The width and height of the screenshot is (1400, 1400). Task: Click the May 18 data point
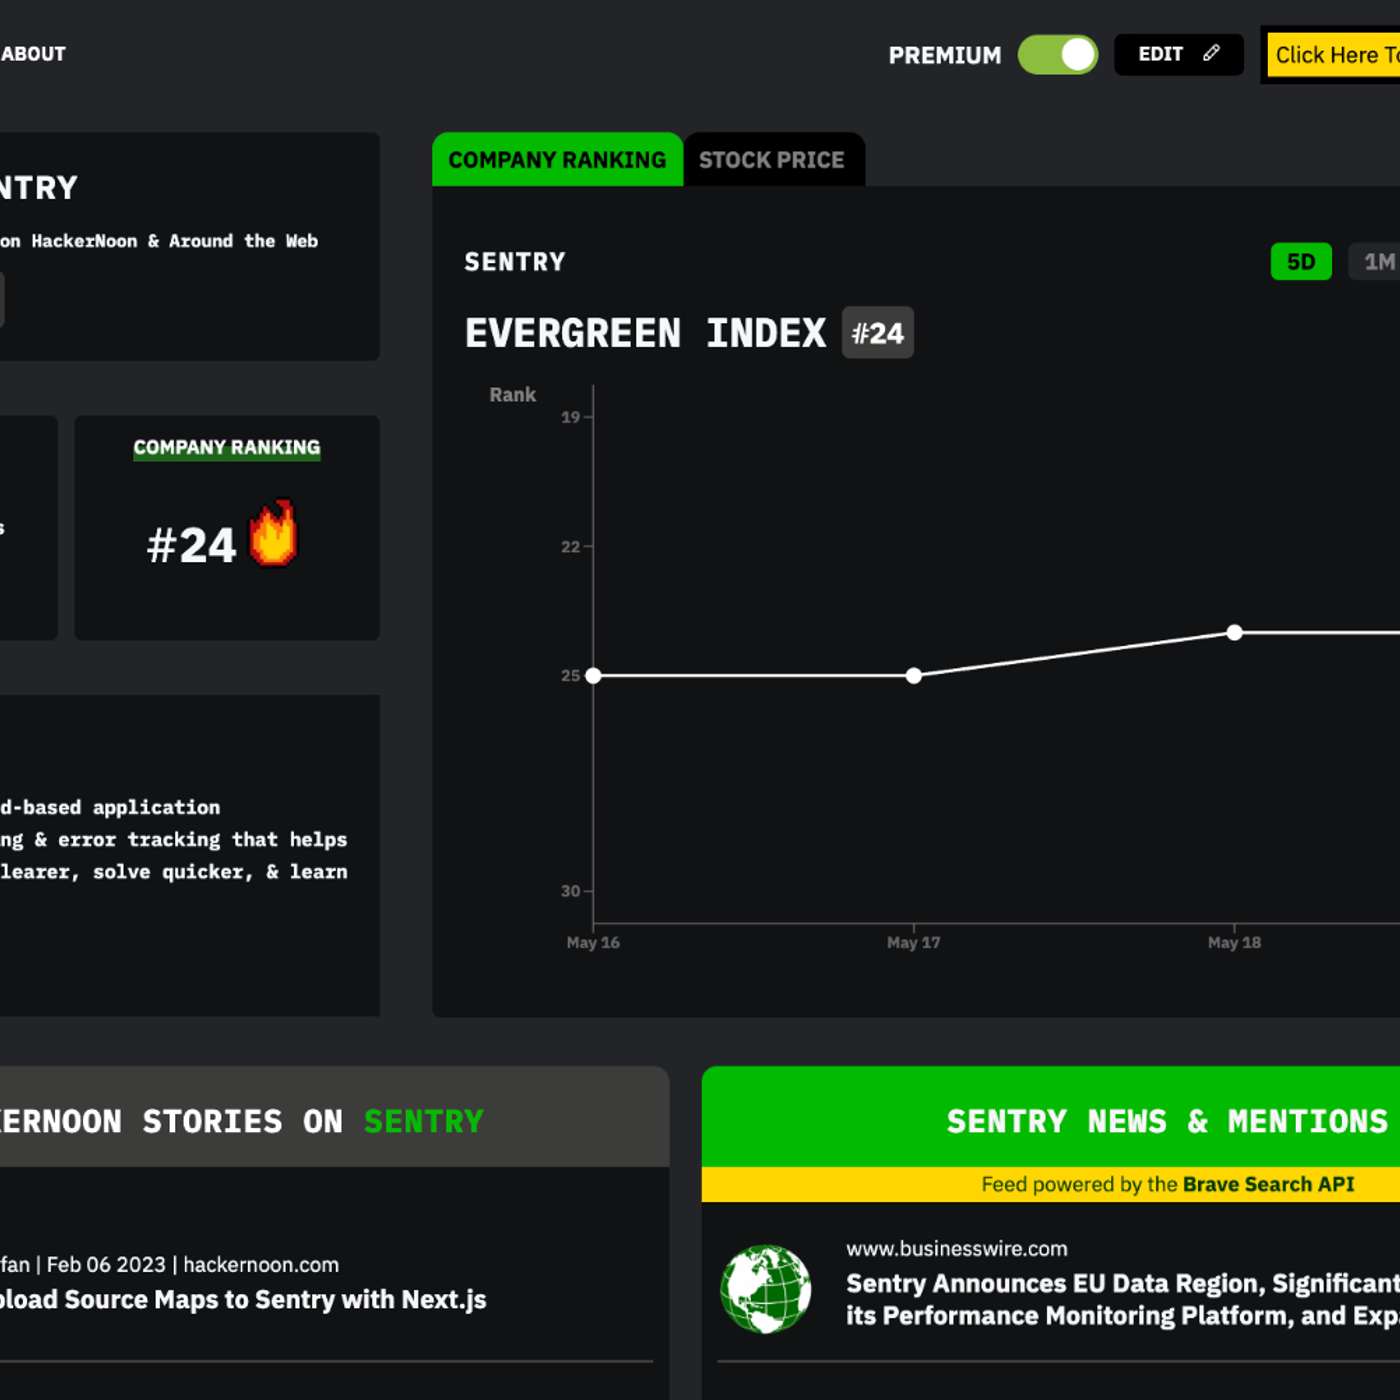coord(1234,633)
